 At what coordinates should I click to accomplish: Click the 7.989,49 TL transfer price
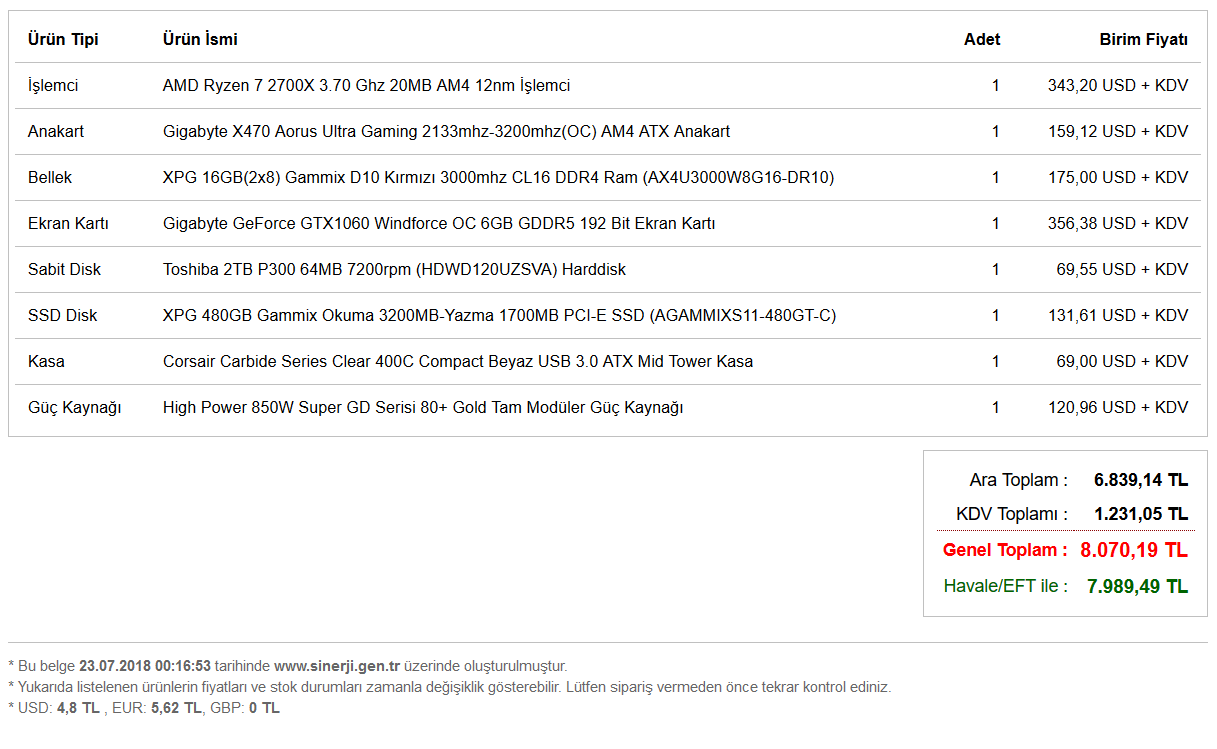tap(1138, 586)
